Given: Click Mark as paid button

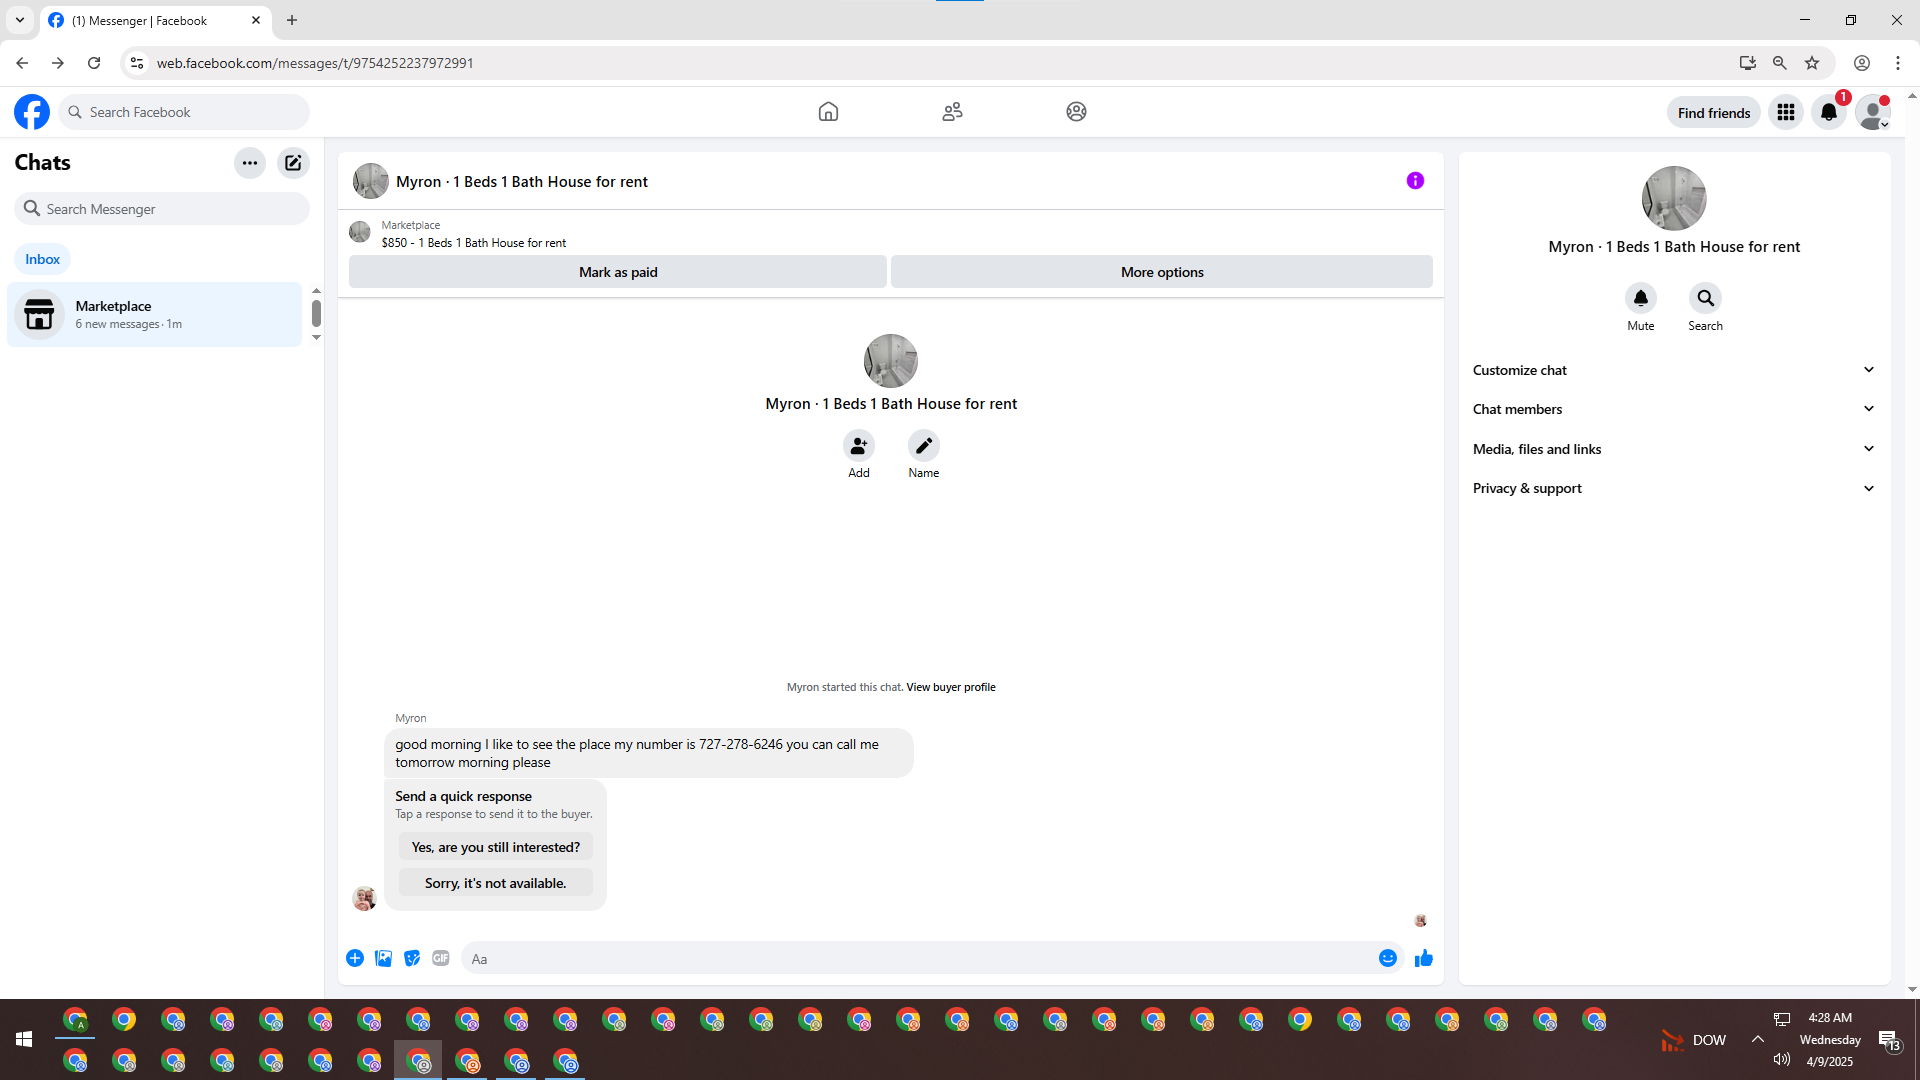Looking at the screenshot, I should pos(618,272).
